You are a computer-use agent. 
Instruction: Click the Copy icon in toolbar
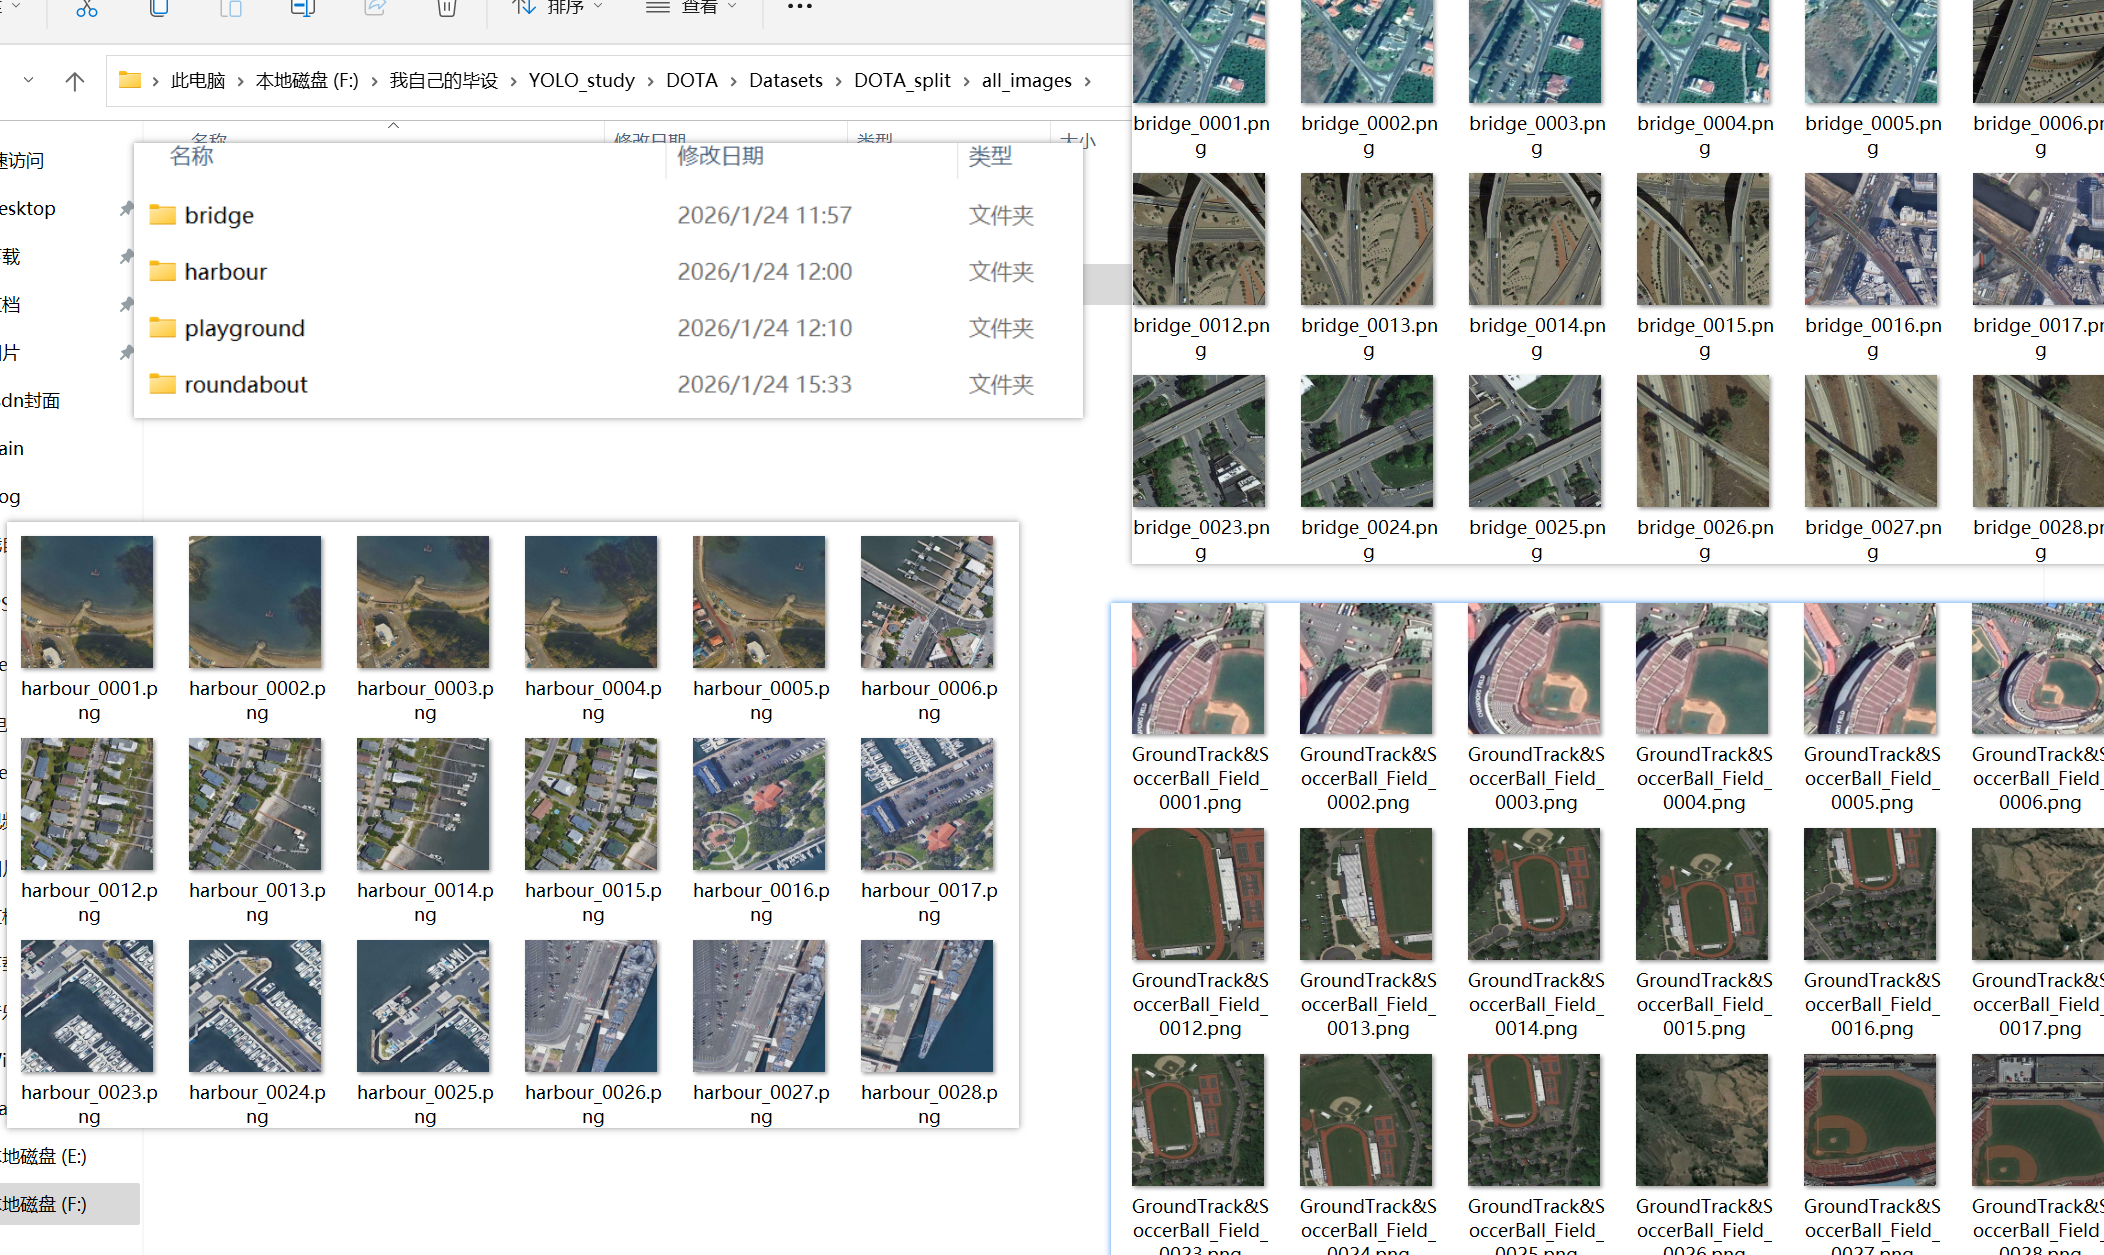point(159,9)
